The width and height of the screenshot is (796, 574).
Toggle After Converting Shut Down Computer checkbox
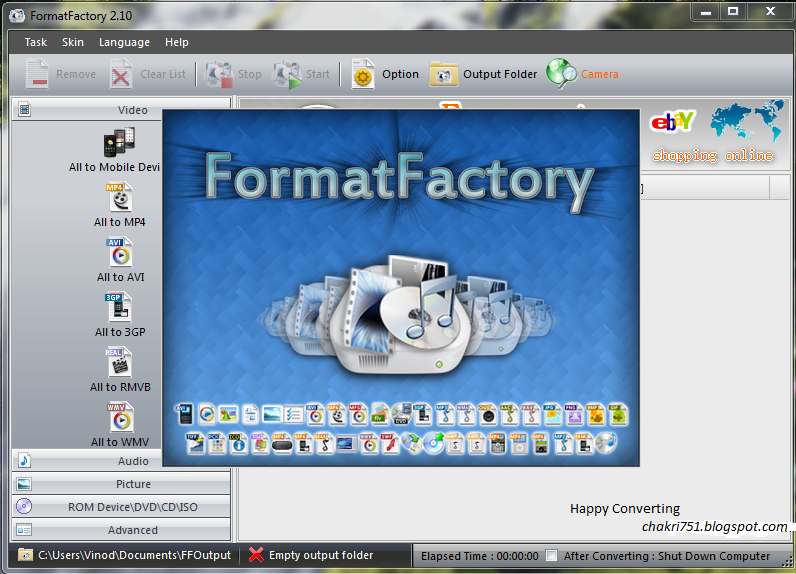pyautogui.click(x=551, y=555)
